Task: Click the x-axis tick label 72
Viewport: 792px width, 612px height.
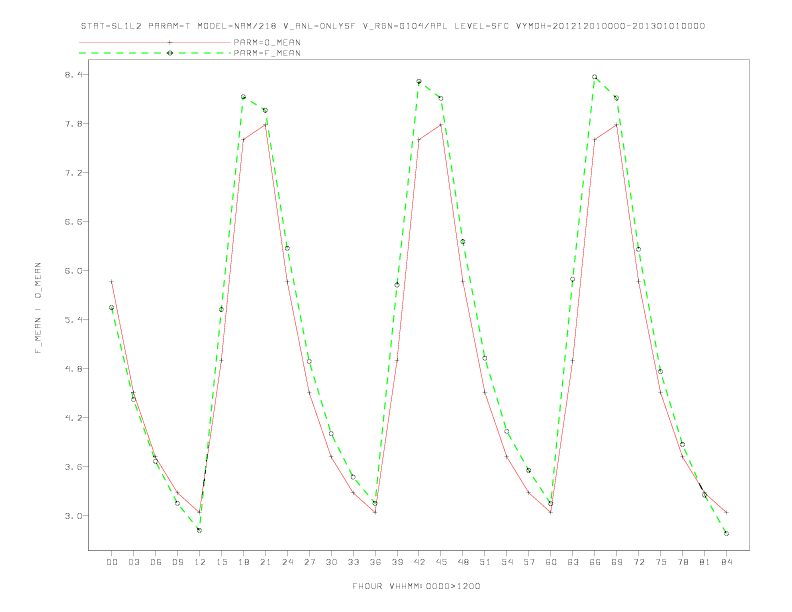Action: point(638,562)
